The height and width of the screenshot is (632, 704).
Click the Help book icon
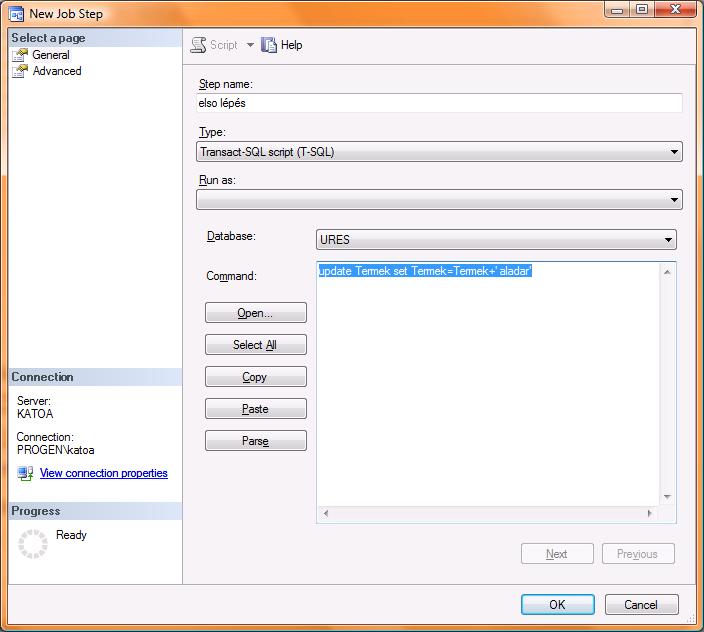coord(269,45)
